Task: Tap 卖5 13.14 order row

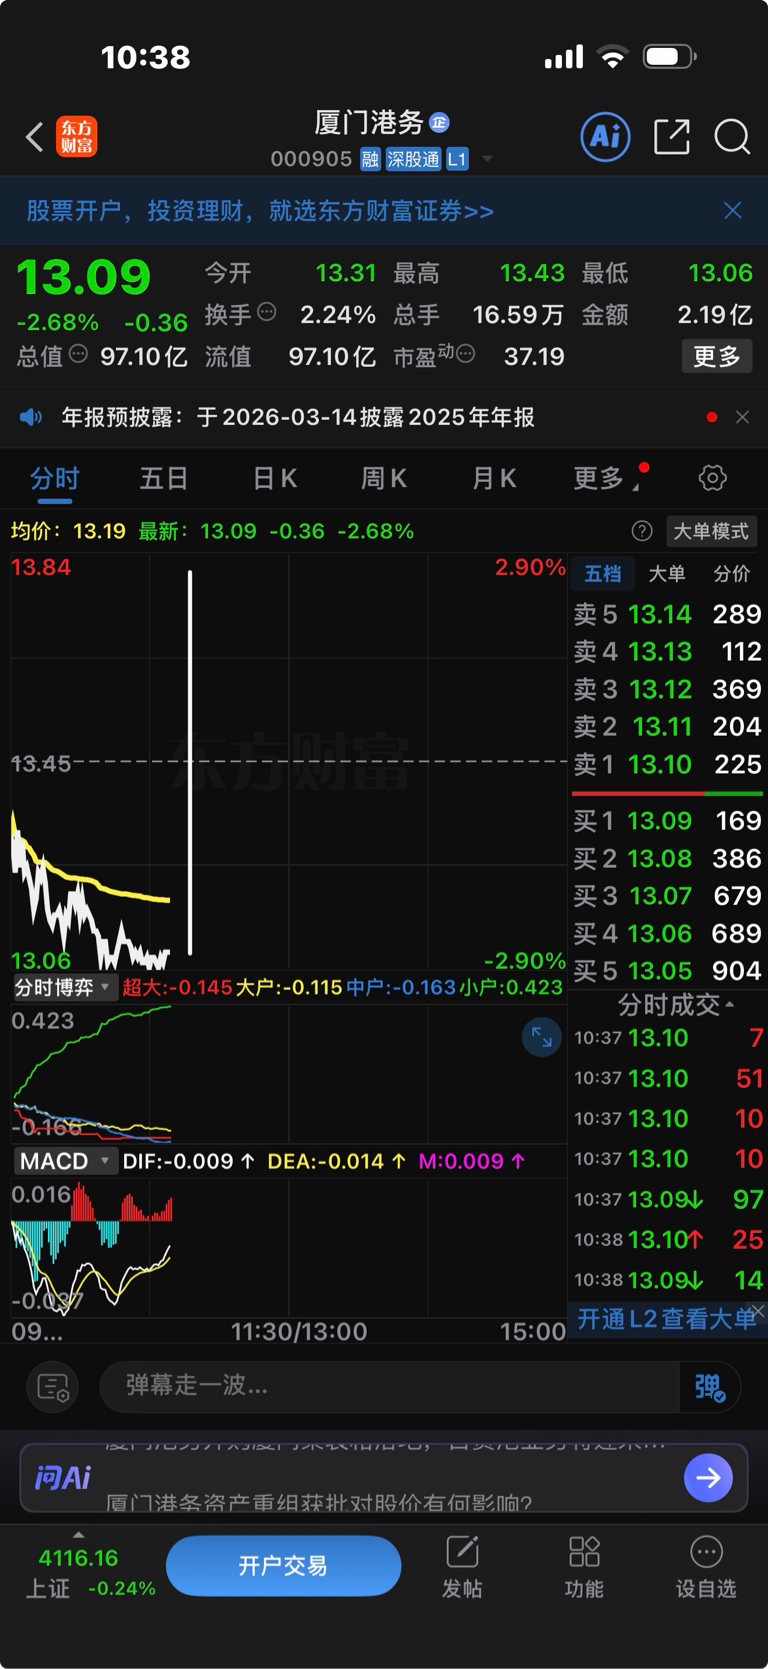Action: click(668, 614)
